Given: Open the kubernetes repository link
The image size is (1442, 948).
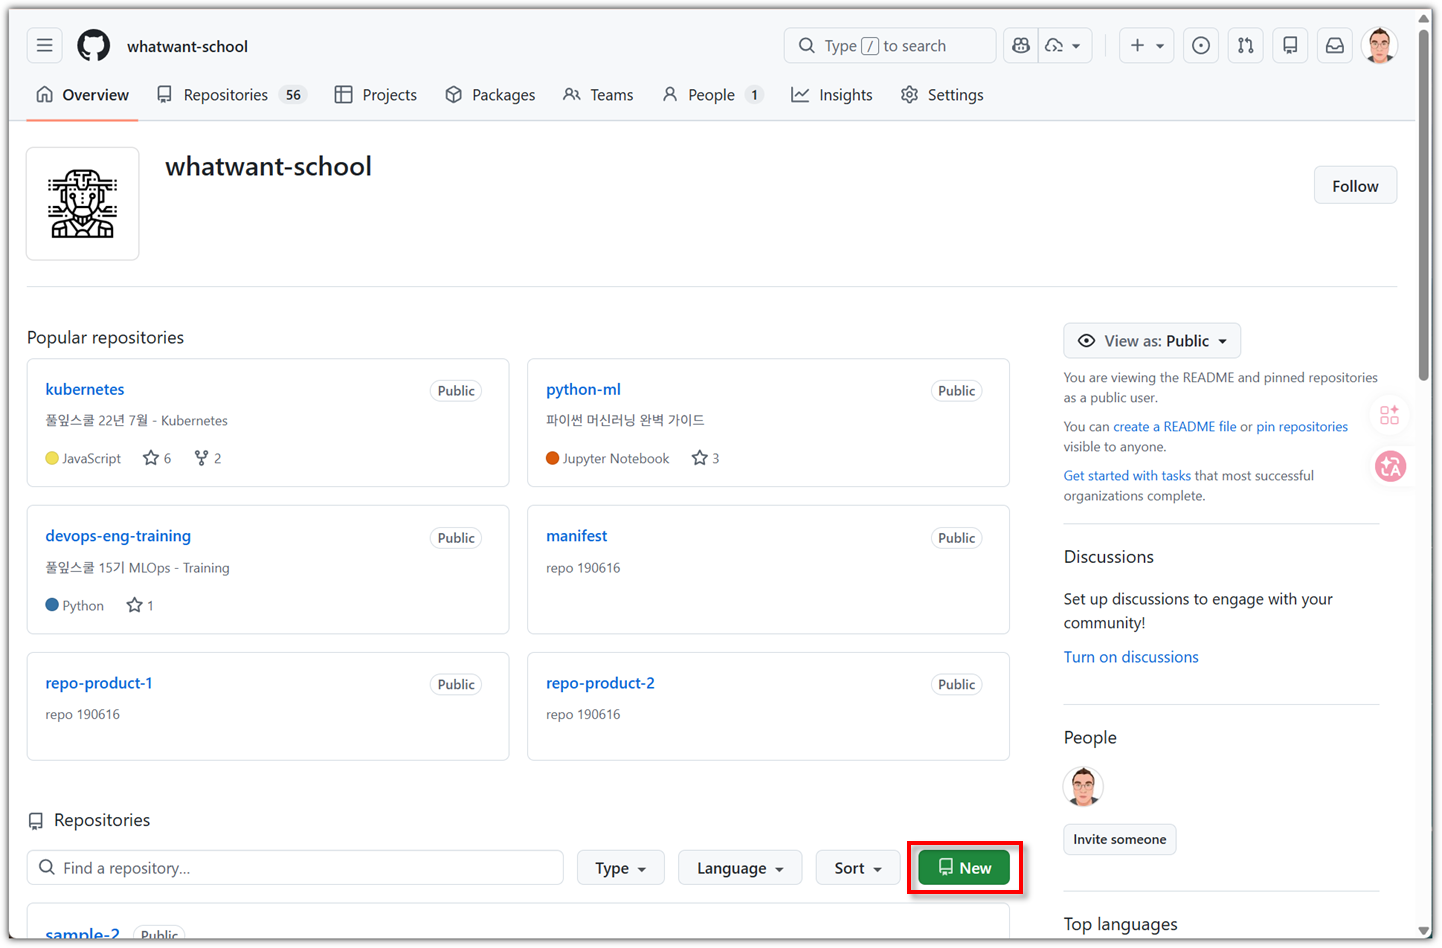Looking at the screenshot, I should (x=85, y=389).
